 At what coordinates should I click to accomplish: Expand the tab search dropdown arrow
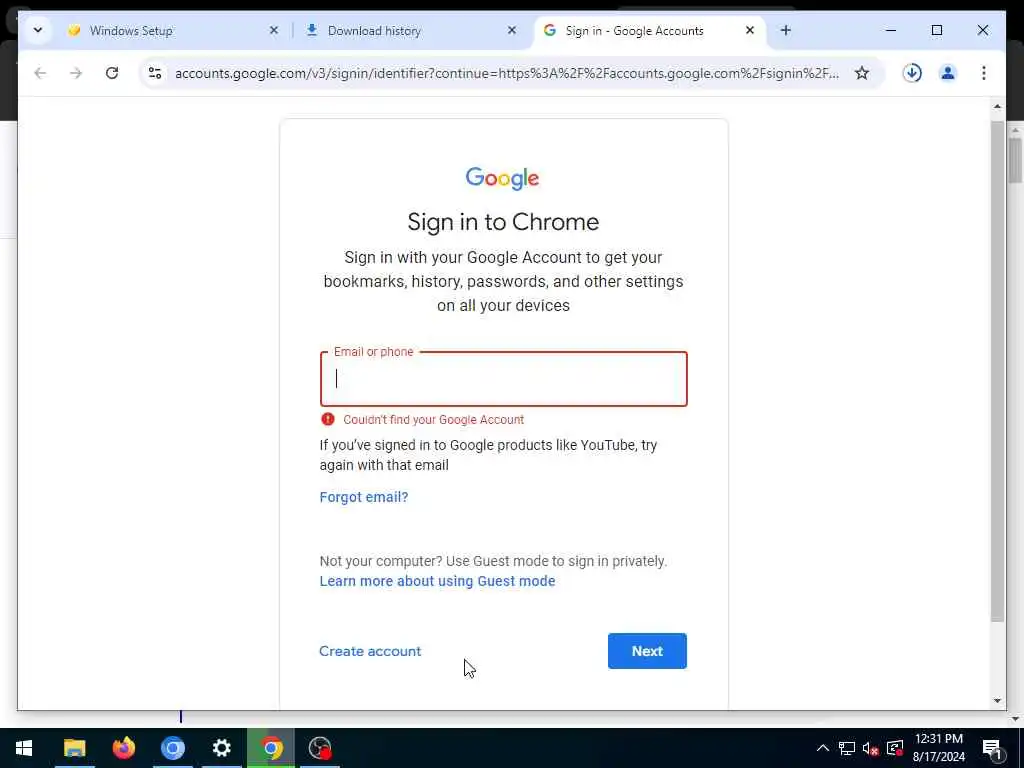pos(38,30)
